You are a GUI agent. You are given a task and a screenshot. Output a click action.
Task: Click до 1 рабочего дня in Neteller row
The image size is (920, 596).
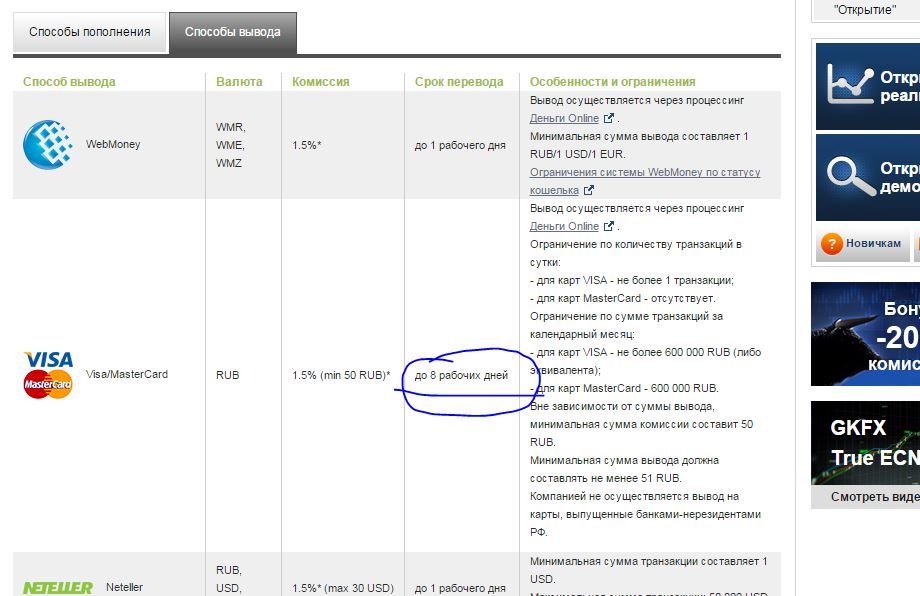point(460,588)
